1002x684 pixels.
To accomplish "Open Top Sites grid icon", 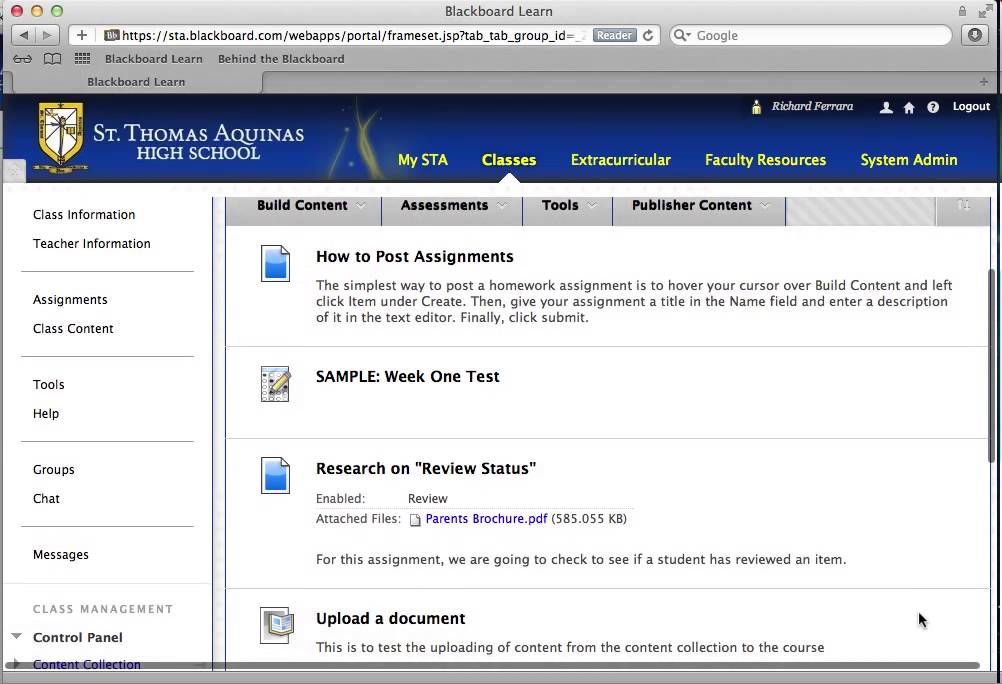I will pyautogui.click(x=82, y=59).
